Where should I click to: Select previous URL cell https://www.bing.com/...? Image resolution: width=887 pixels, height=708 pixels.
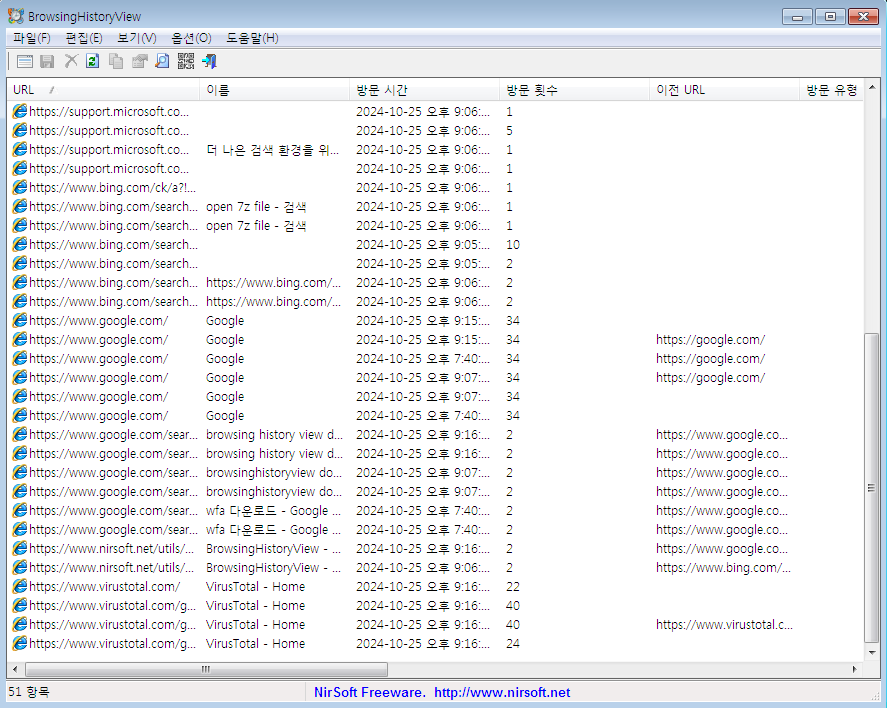point(724,567)
